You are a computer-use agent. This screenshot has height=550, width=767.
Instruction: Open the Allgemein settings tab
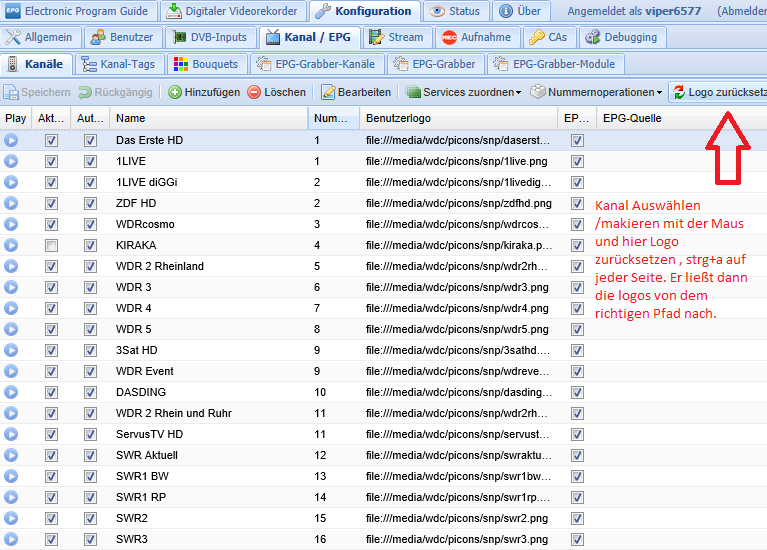click(39, 37)
